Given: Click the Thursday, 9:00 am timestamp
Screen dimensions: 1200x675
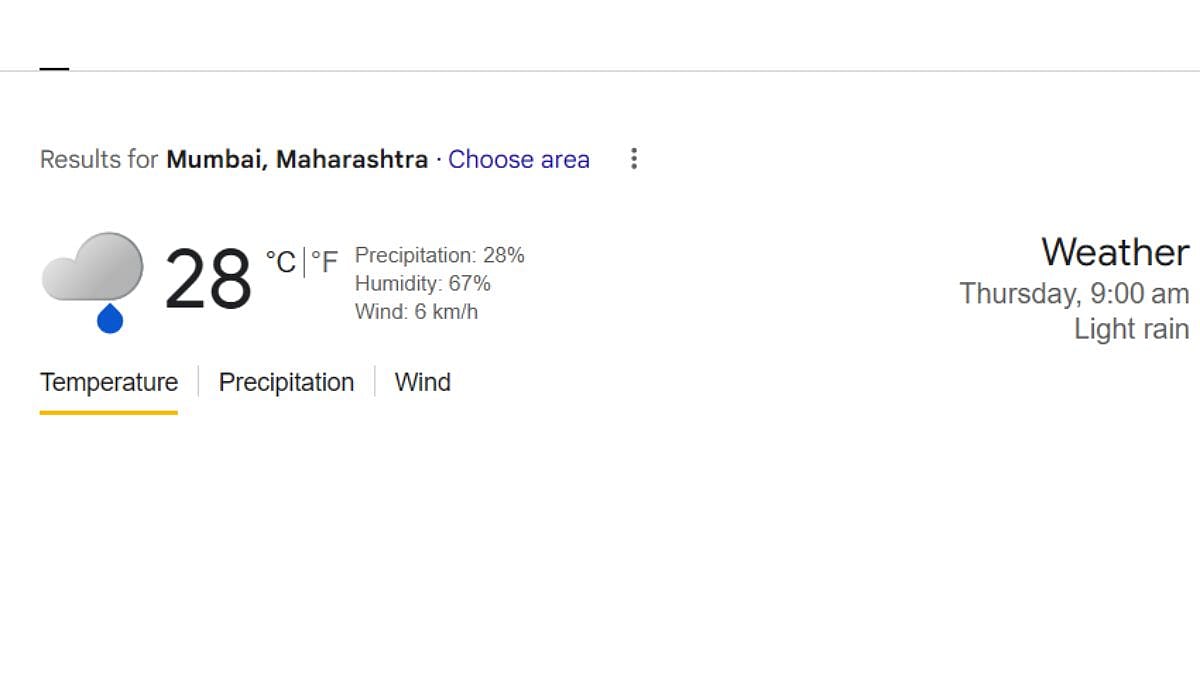Looking at the screenshot, I should click(1074, 293).
